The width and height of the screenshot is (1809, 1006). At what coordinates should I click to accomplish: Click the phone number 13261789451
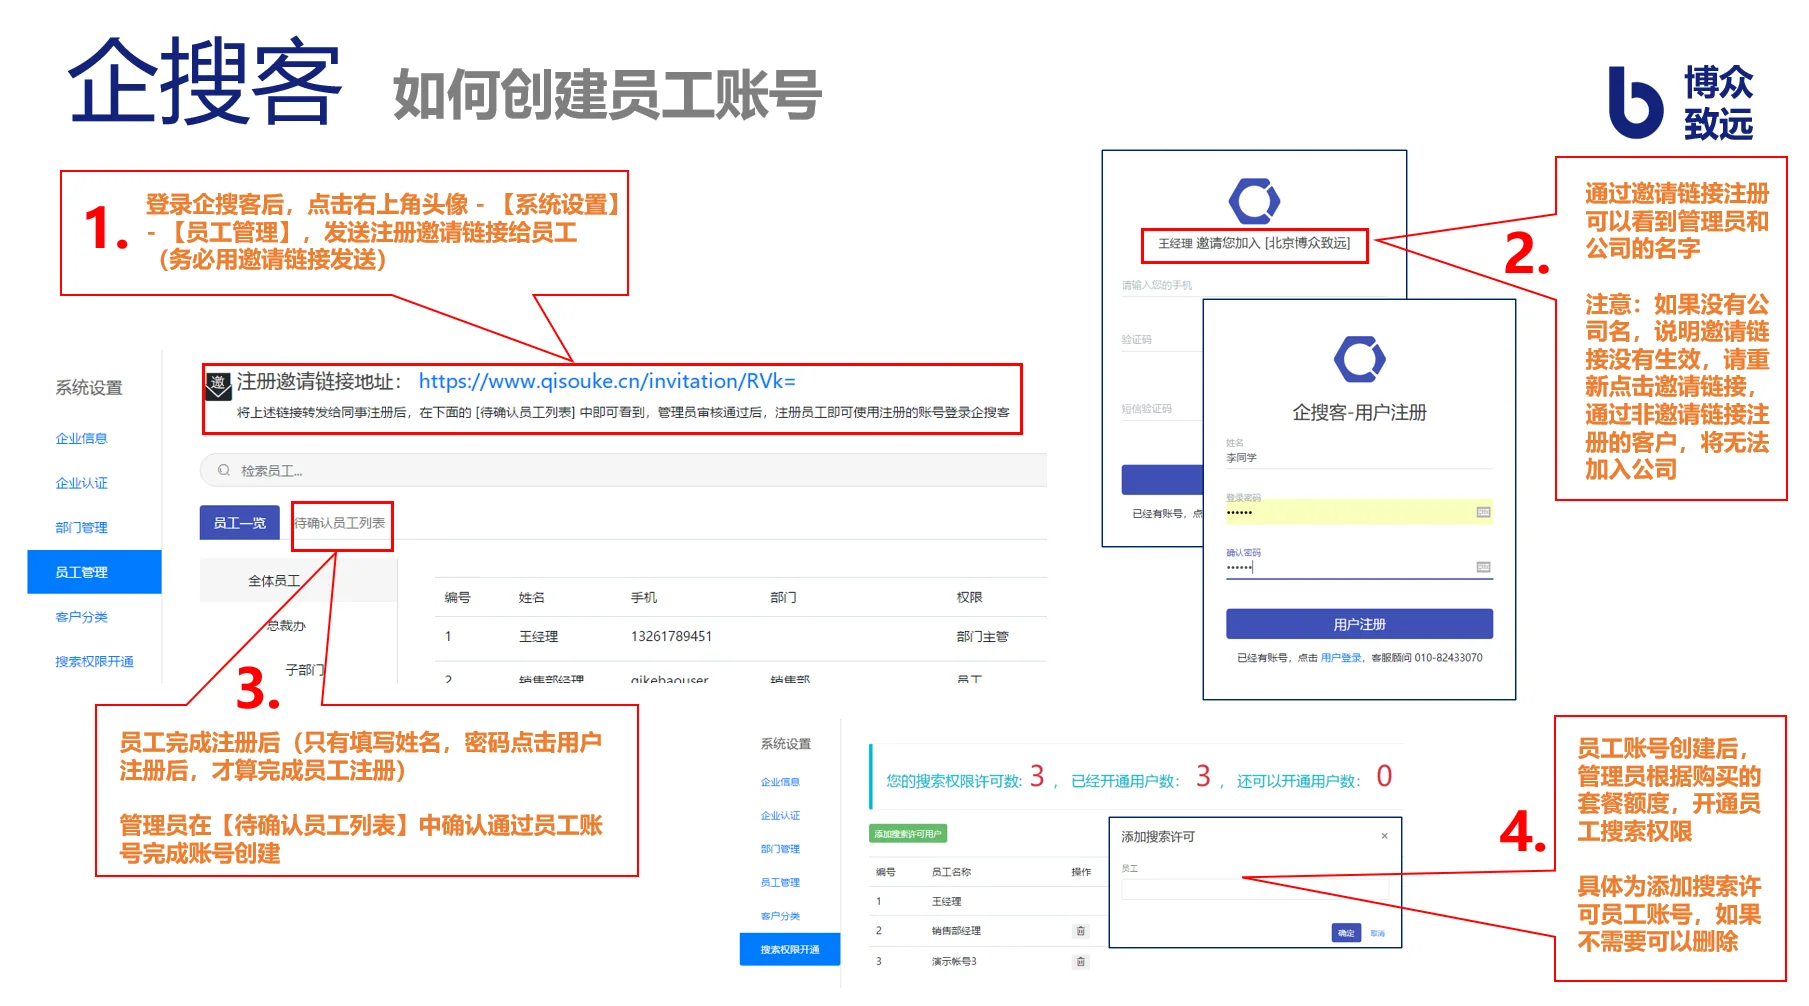(671, 636)
